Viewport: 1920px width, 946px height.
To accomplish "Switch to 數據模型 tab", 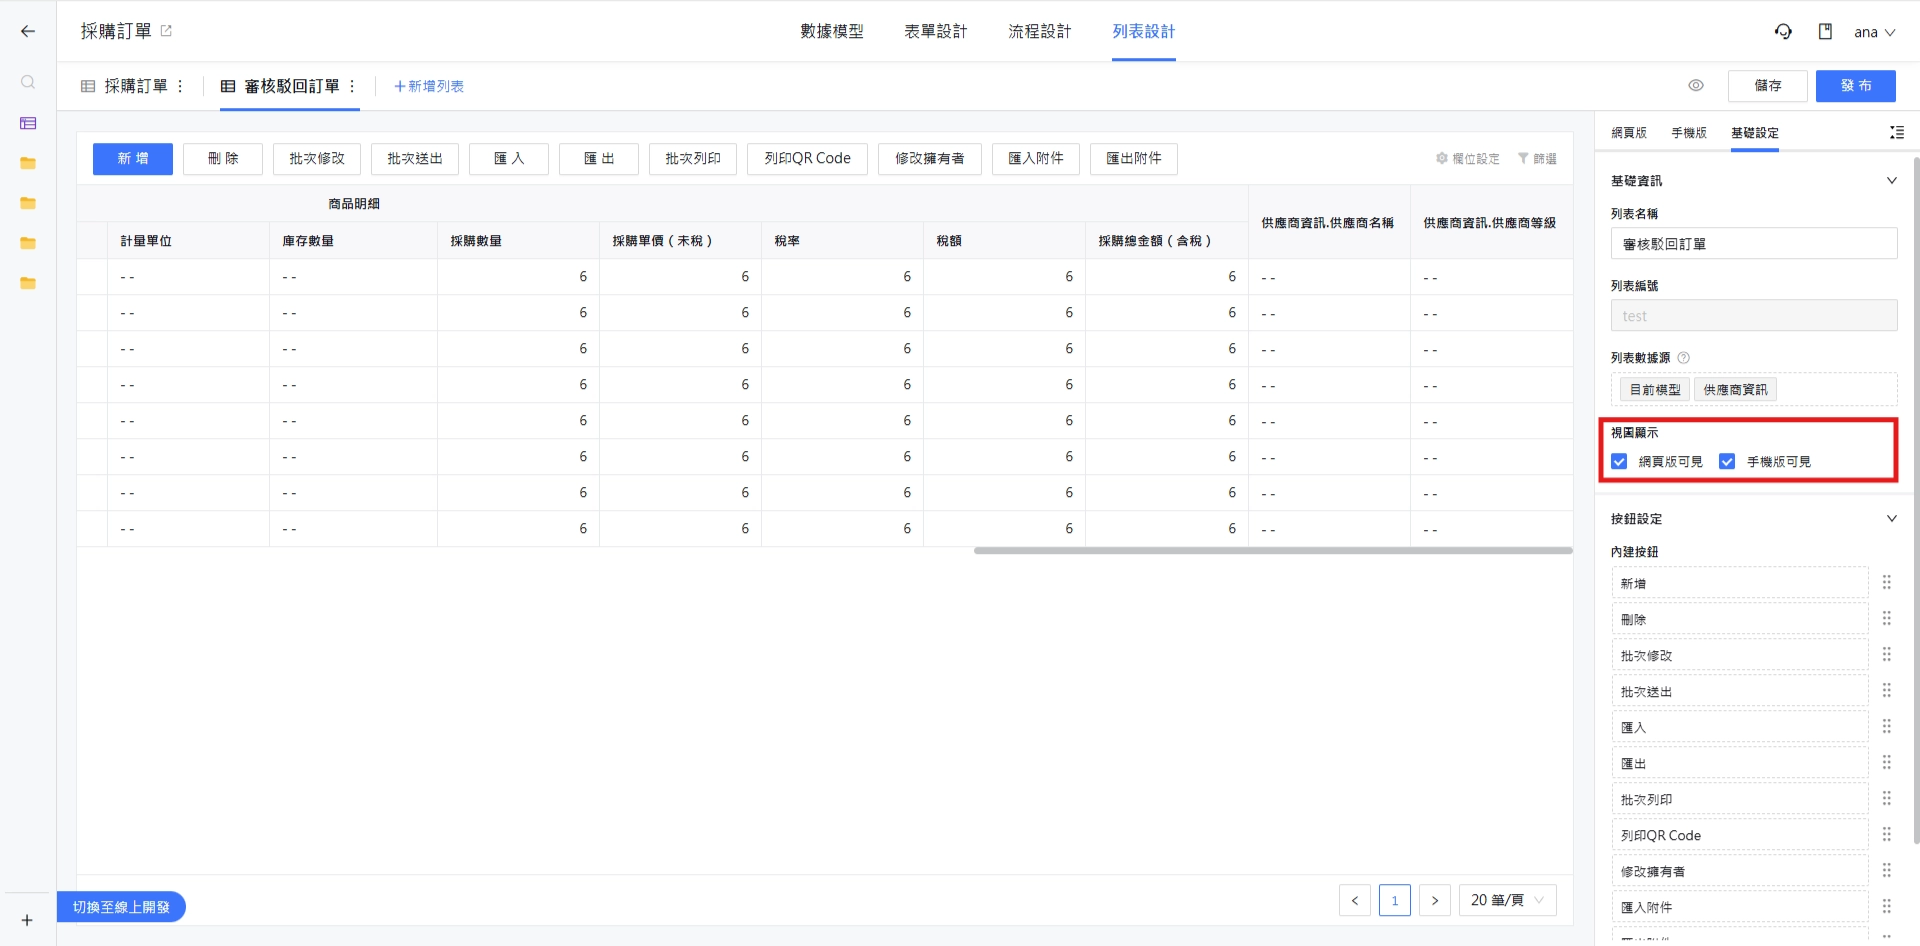I will [832, 31].
